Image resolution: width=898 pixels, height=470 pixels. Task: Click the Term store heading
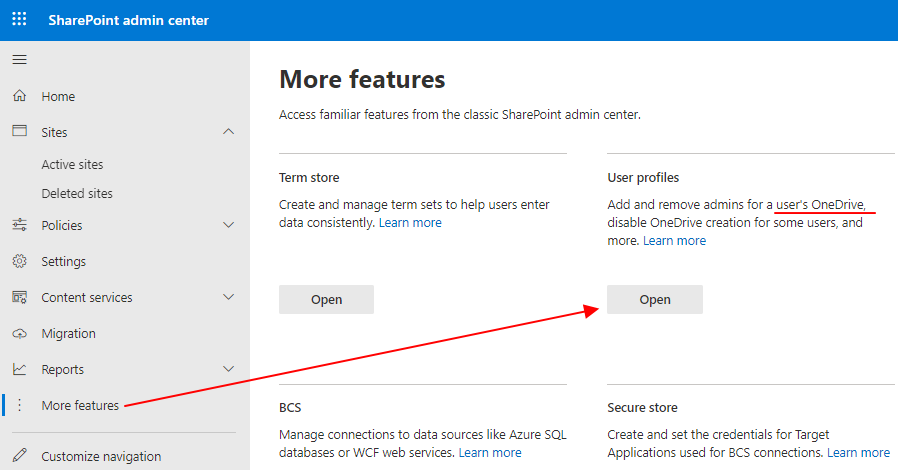coord(309,177)
